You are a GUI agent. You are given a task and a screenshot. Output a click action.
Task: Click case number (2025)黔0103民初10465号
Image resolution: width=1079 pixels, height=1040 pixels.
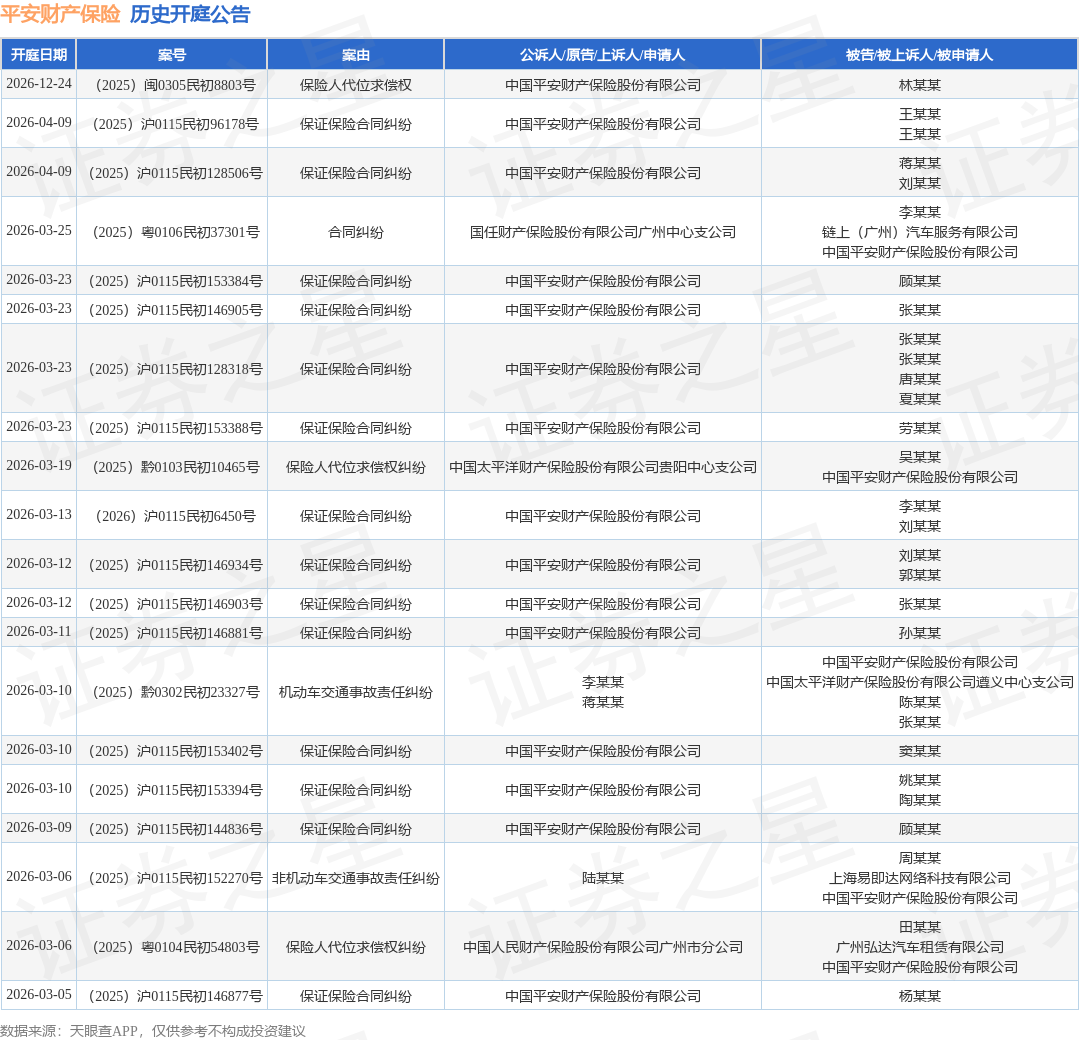(171, 468)
